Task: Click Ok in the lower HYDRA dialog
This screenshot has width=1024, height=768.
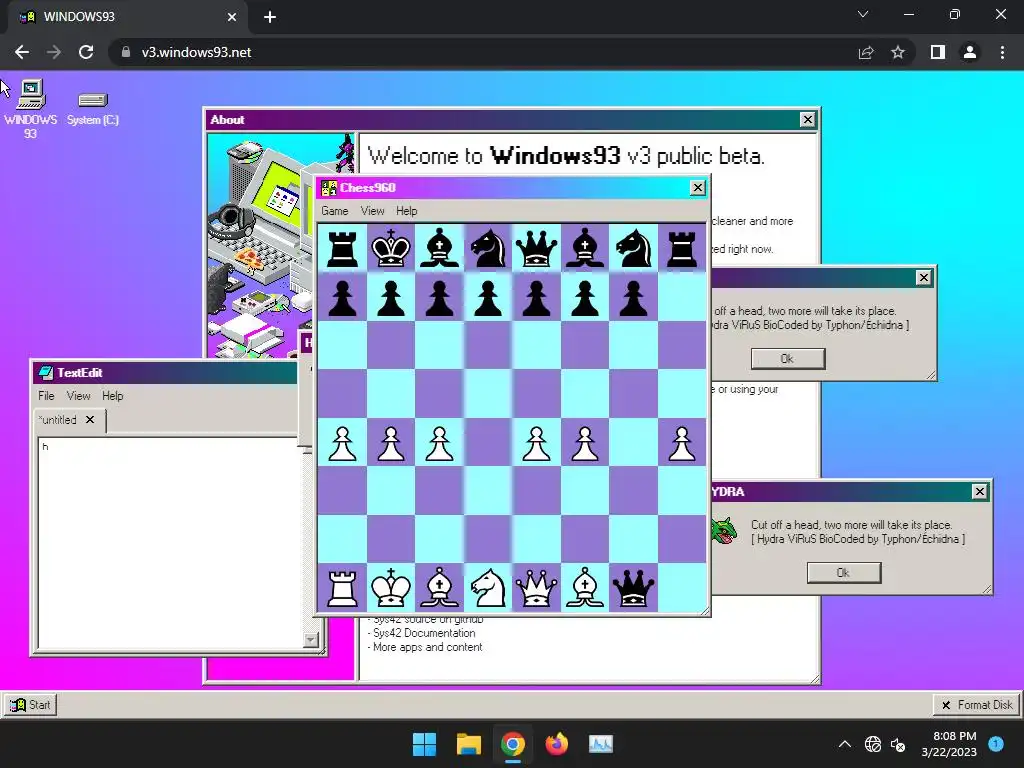Action: coord(844,573)
